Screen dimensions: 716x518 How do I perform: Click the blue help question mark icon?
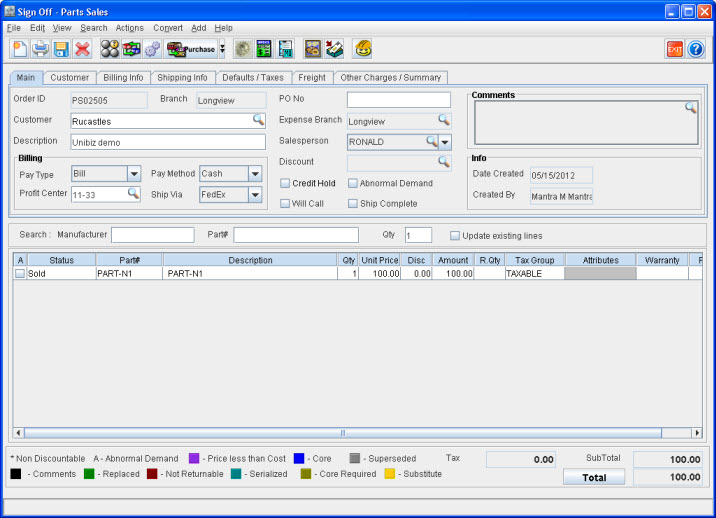click(696, 49)
